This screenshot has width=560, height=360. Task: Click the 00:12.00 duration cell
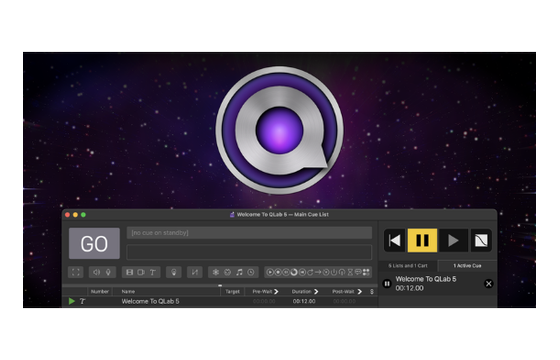point(304,301)
